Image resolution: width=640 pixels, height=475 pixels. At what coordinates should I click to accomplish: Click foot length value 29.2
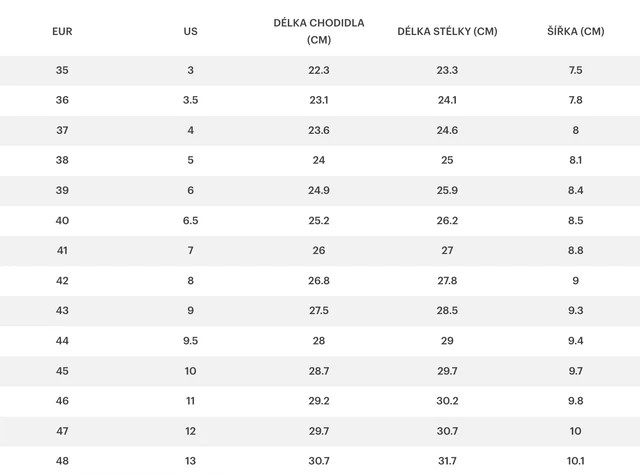point(319,401)
